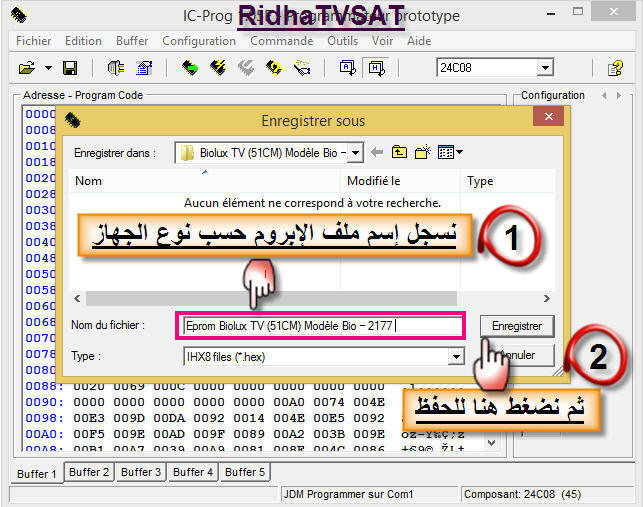Switch to the Buffer 5 tab
The width and height of the screenshot is (643, 507).
tap(245, 472)
